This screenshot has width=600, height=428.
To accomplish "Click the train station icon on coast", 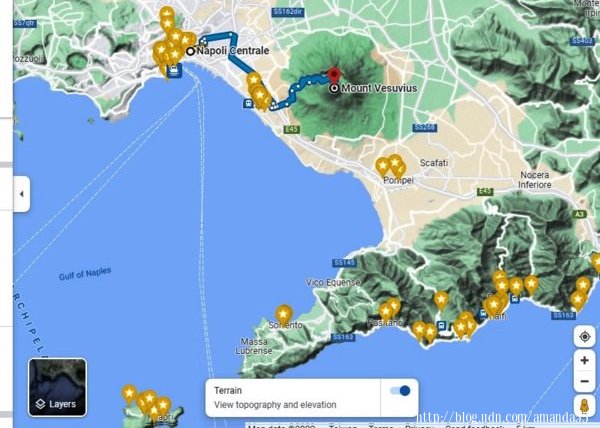I will tap(248, 103).
